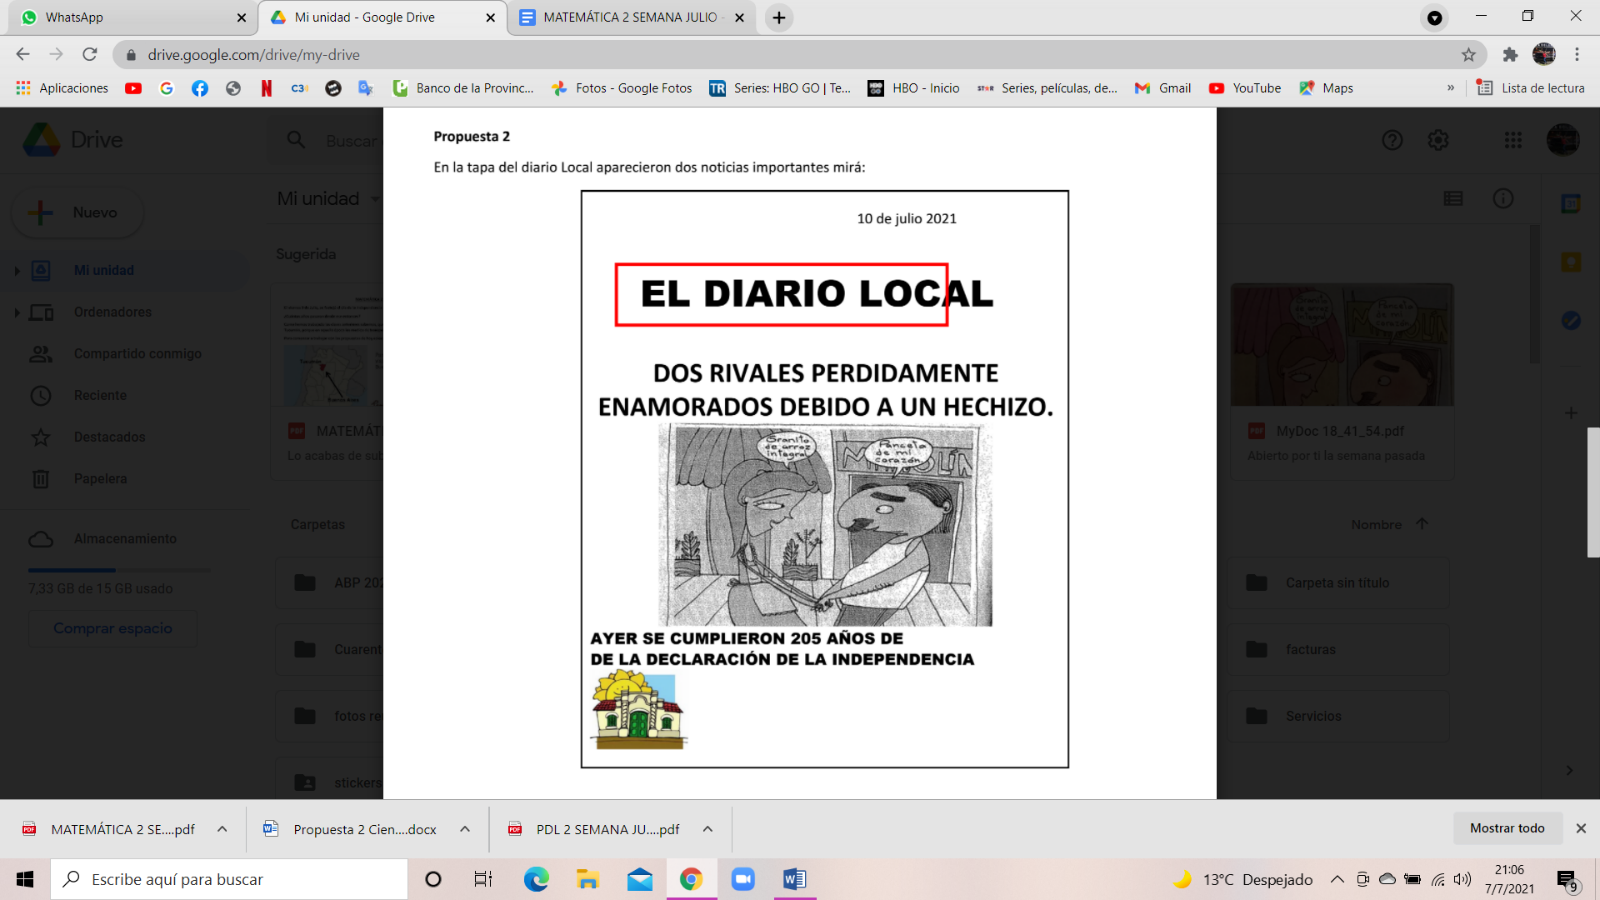Open Aplicaciones bookmarks shortcut

pos(62,88)
